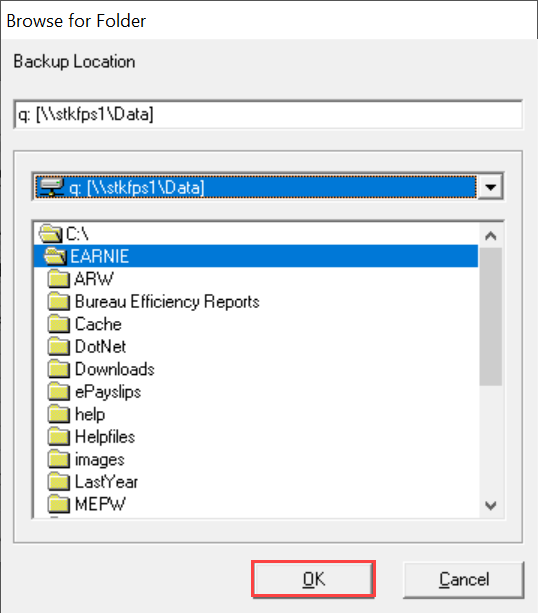538x613 pixels.
Task: Click the folder icon next to Downloads
Action: pos(59,369)
